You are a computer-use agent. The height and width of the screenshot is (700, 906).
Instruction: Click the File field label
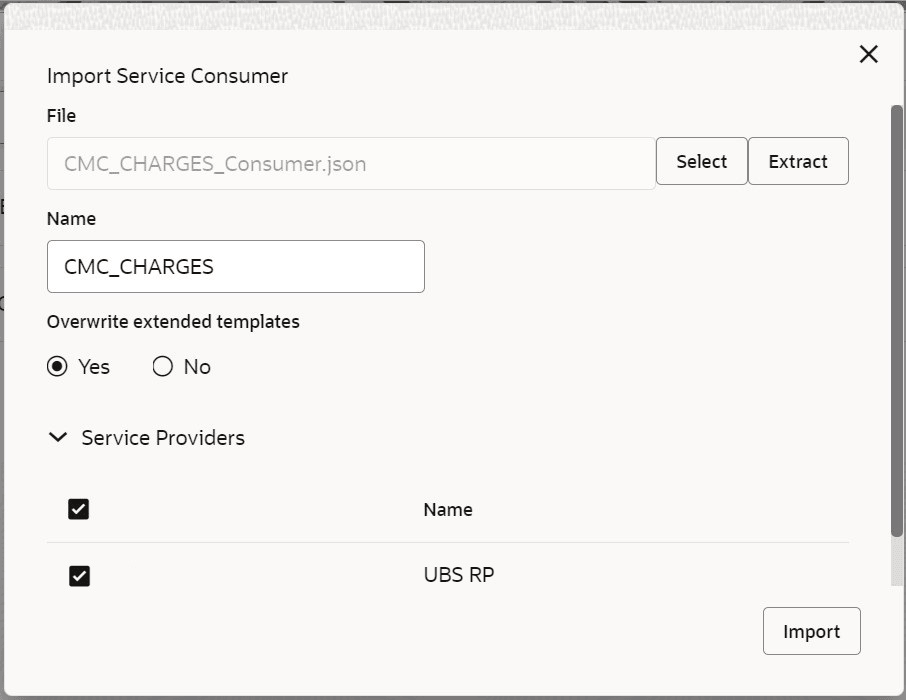(x=61, y=116)
